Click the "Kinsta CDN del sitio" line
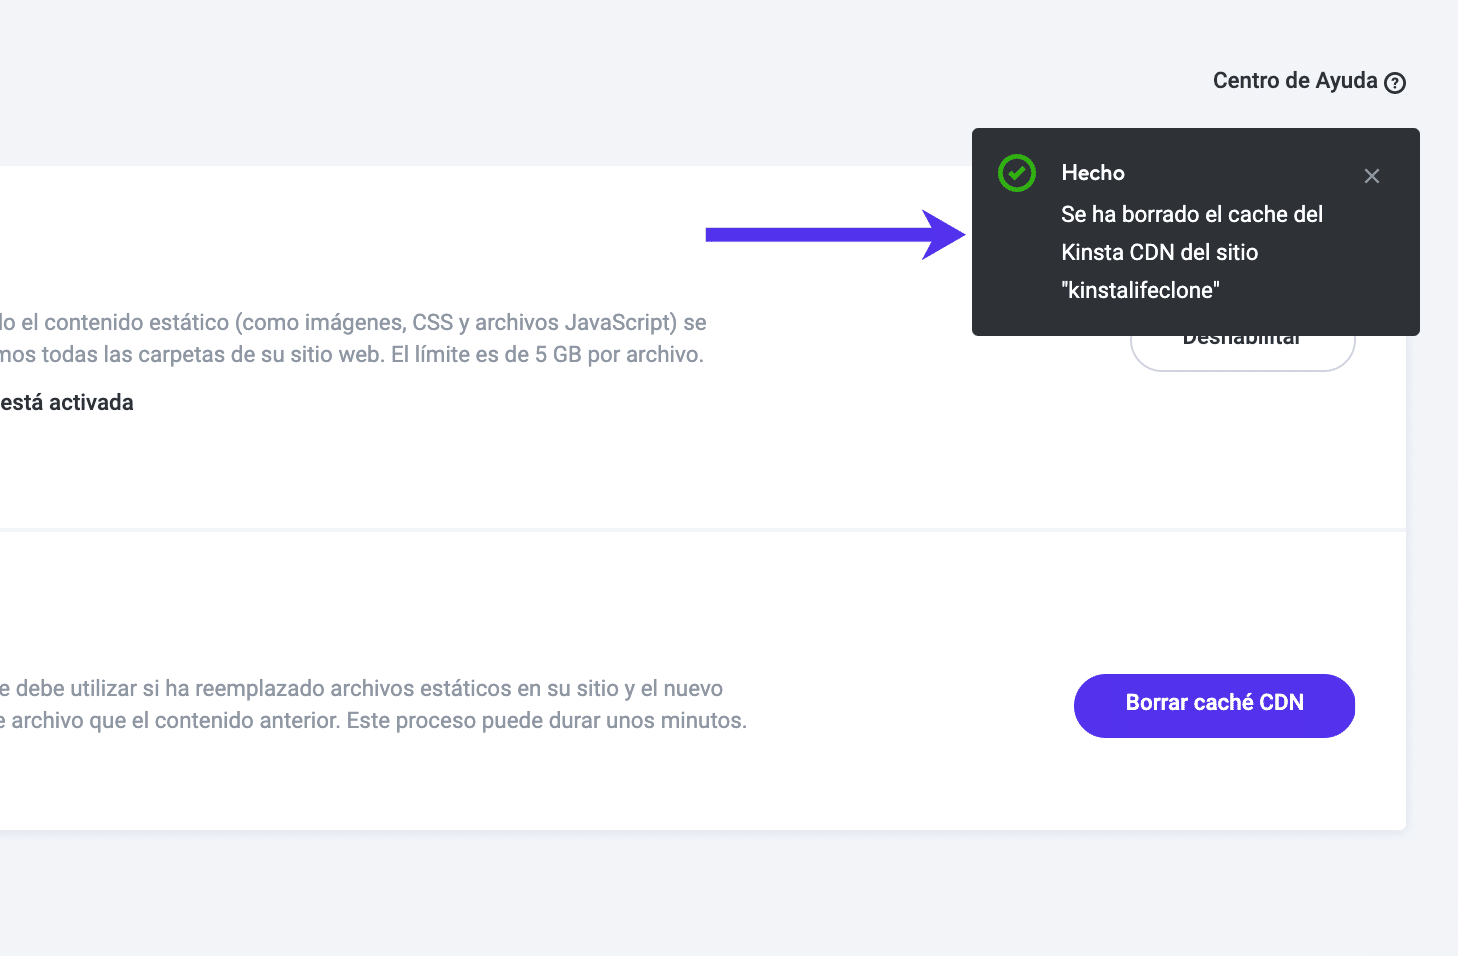The height and width of the screenshot is (956, 1458). 1159,252
